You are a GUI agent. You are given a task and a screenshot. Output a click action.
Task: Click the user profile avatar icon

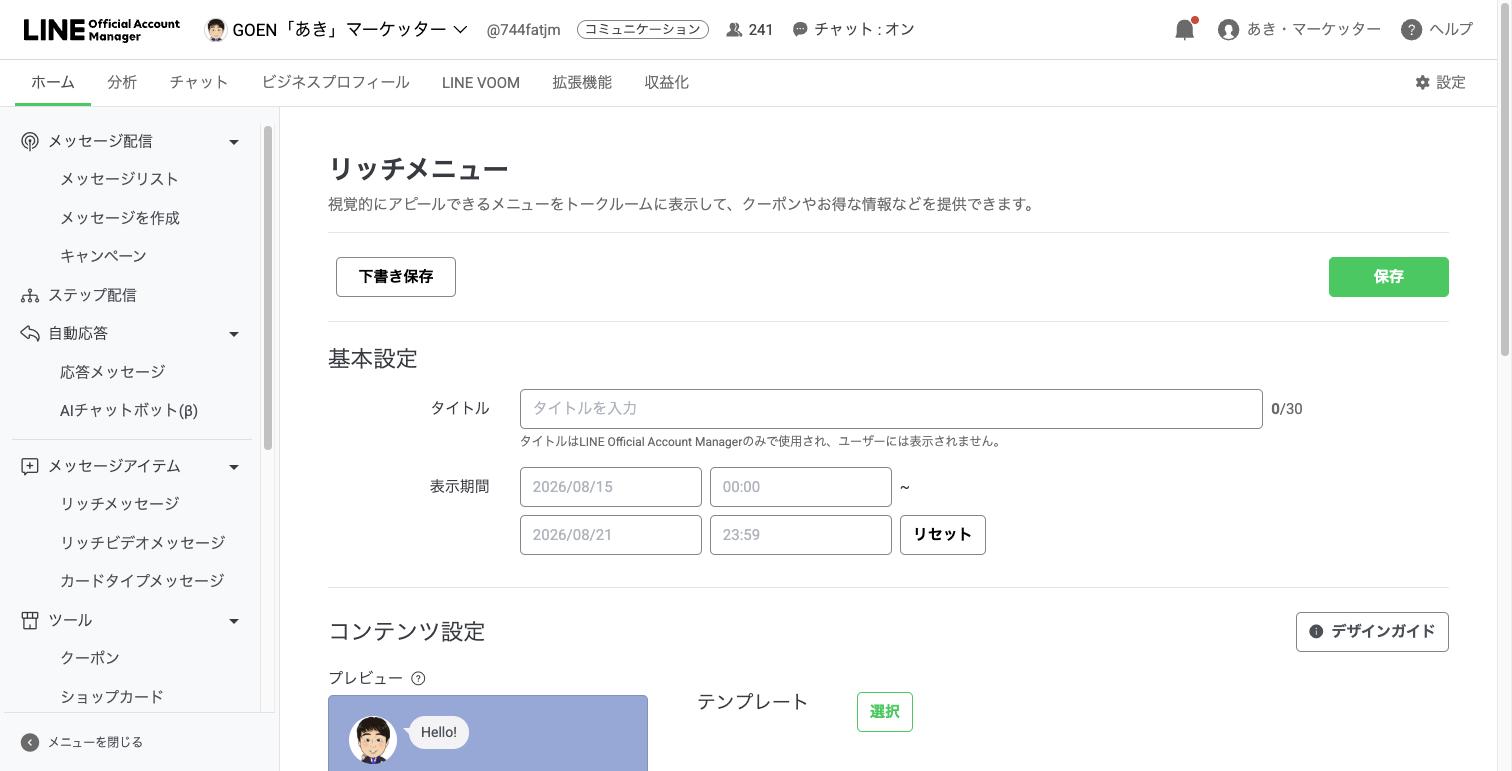coord(1228,30)
